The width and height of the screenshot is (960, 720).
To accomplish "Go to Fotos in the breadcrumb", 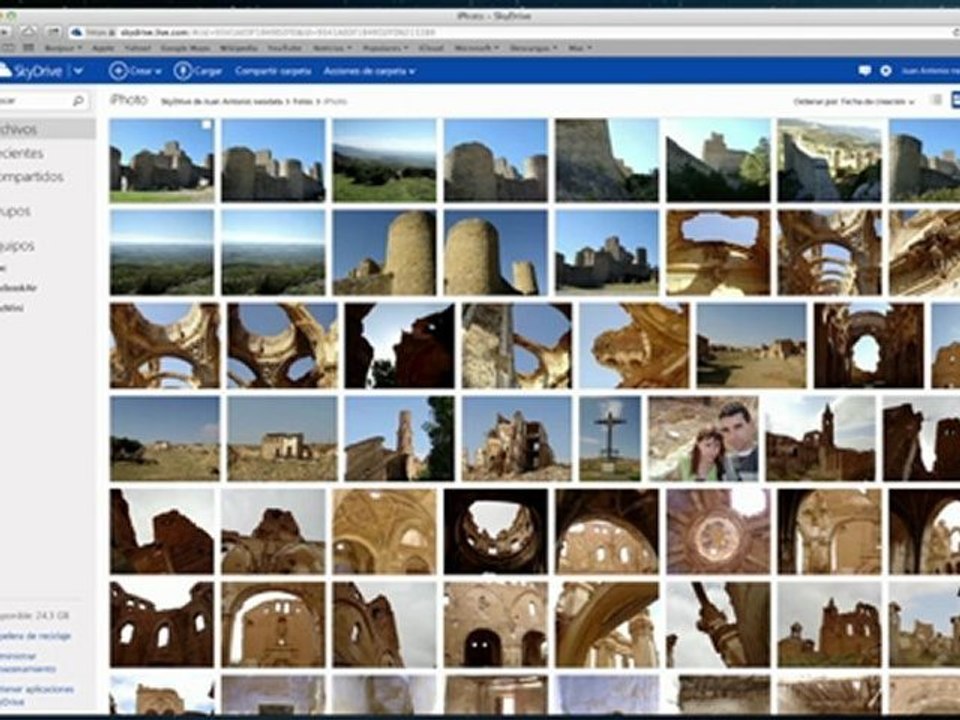I will tap(302, 102).
